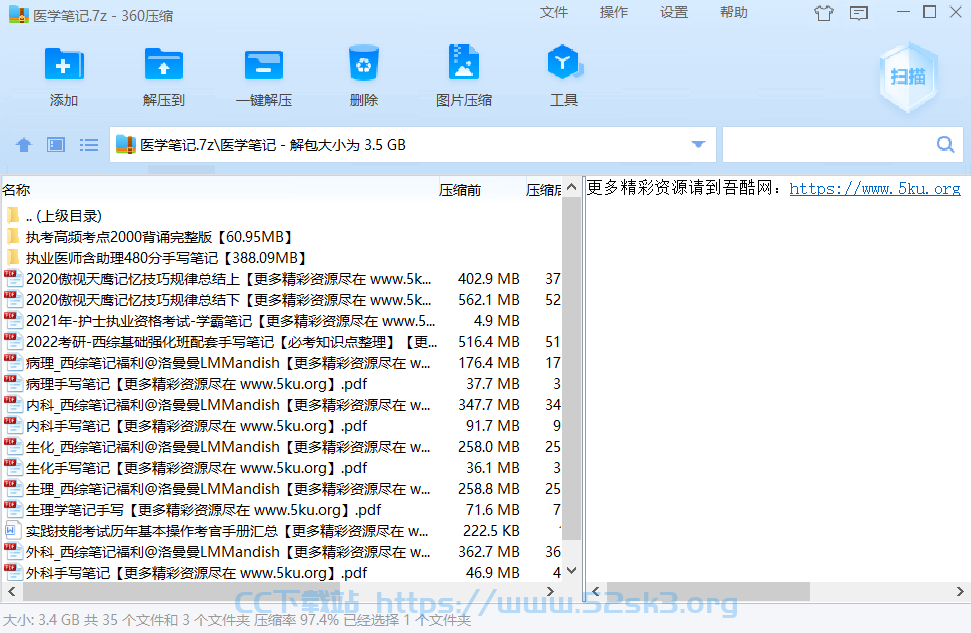Click the 91.7 MB size cell
Viewport: 971px width, 633px height.
click(x=493, y=426)
